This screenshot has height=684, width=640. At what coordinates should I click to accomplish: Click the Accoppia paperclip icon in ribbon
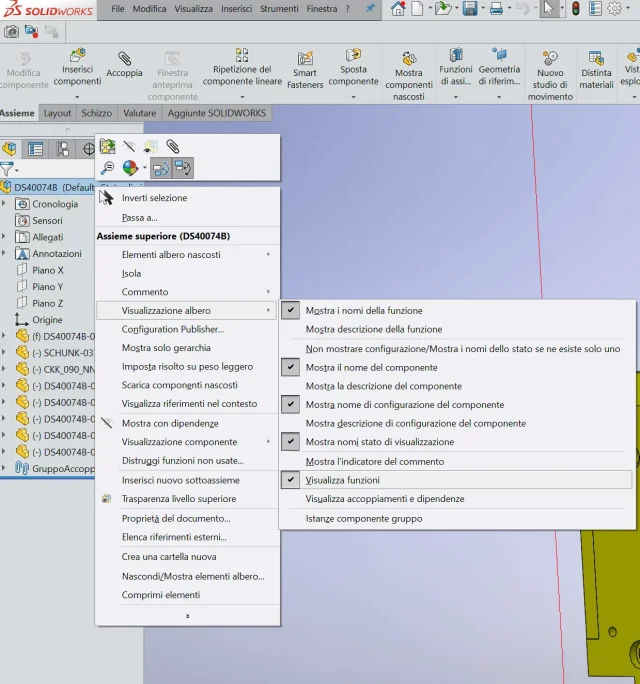click(x=124, y=58)
